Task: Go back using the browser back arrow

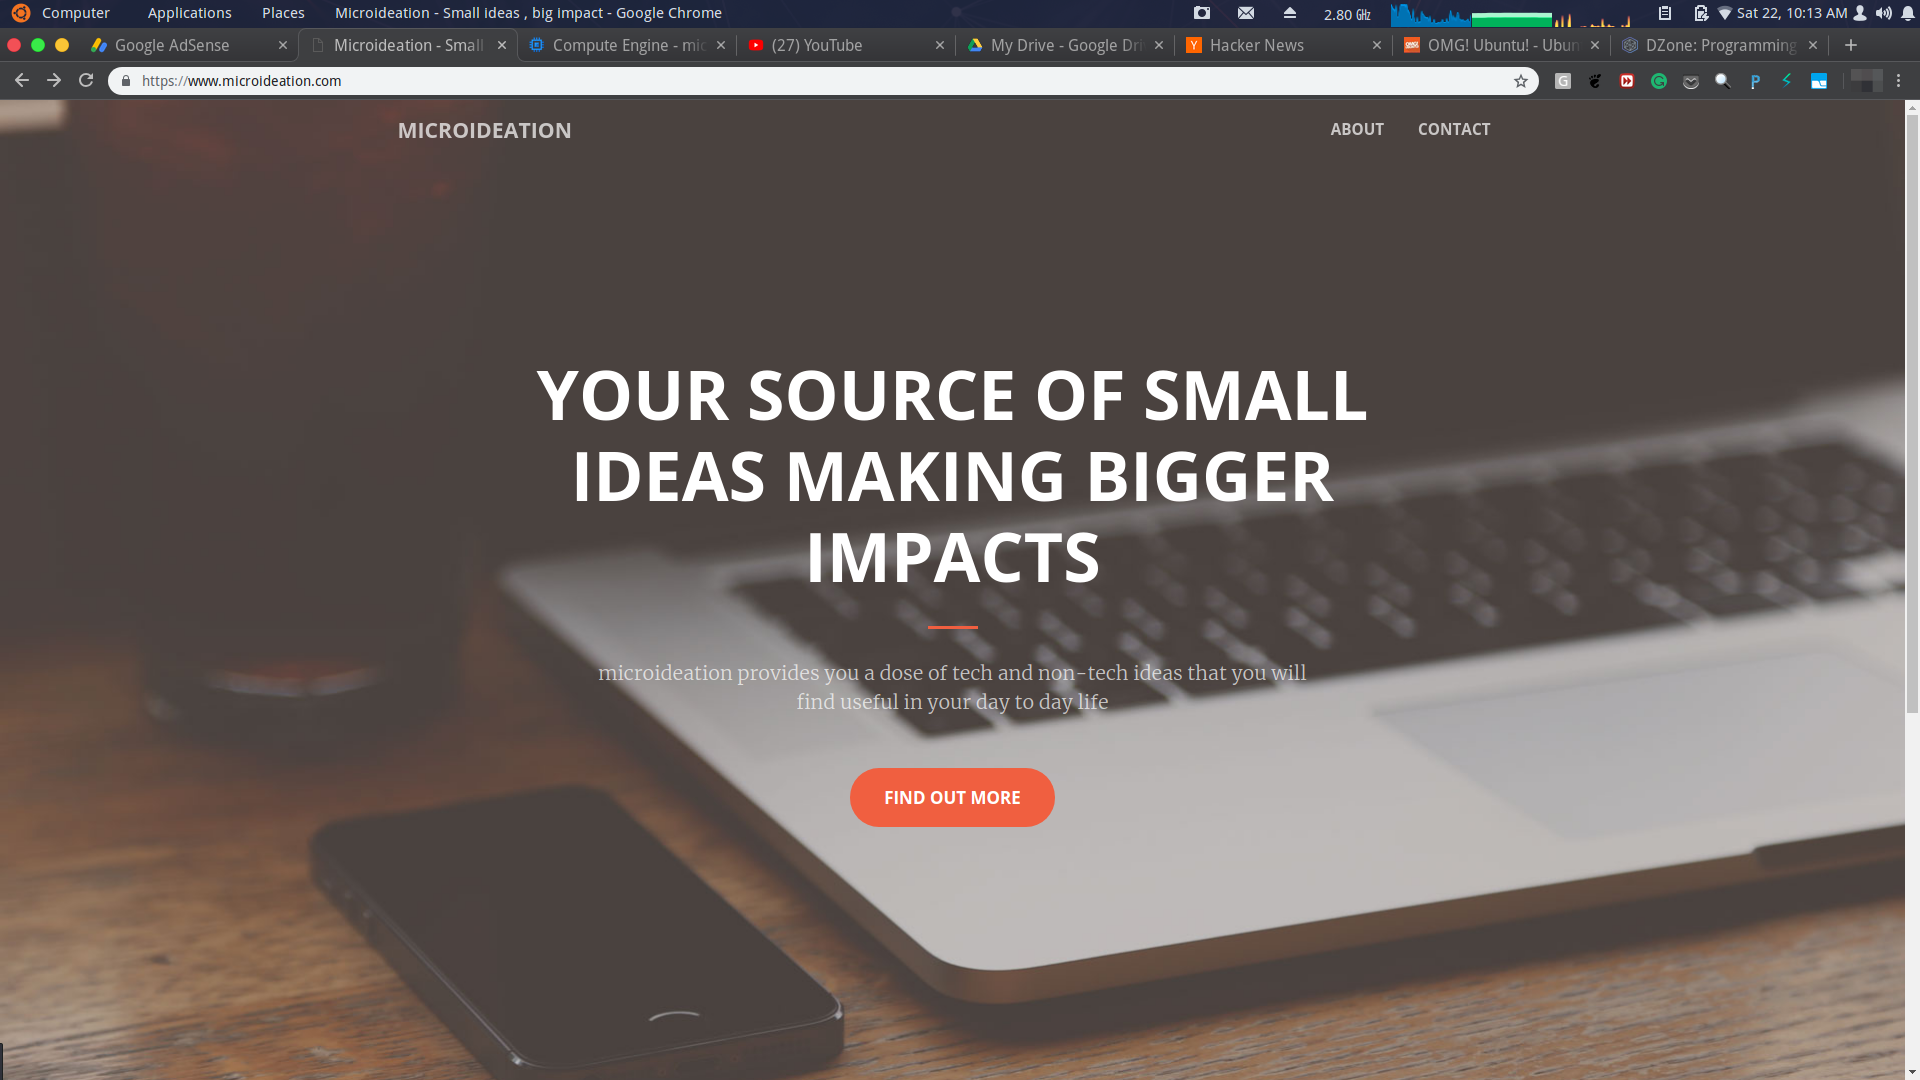Action: [22, 80]
